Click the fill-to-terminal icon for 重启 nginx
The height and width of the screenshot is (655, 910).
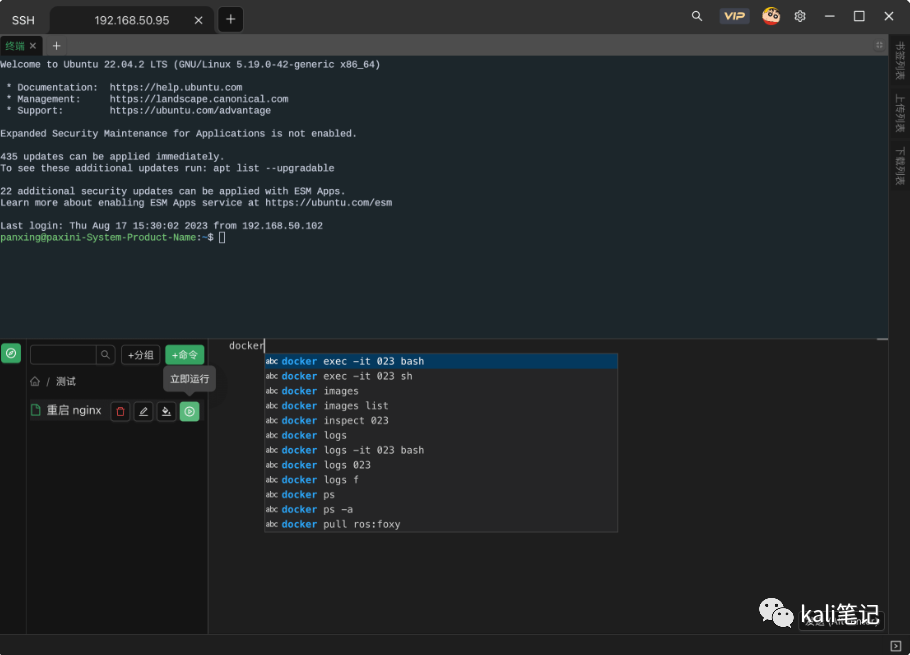[167, 411]
